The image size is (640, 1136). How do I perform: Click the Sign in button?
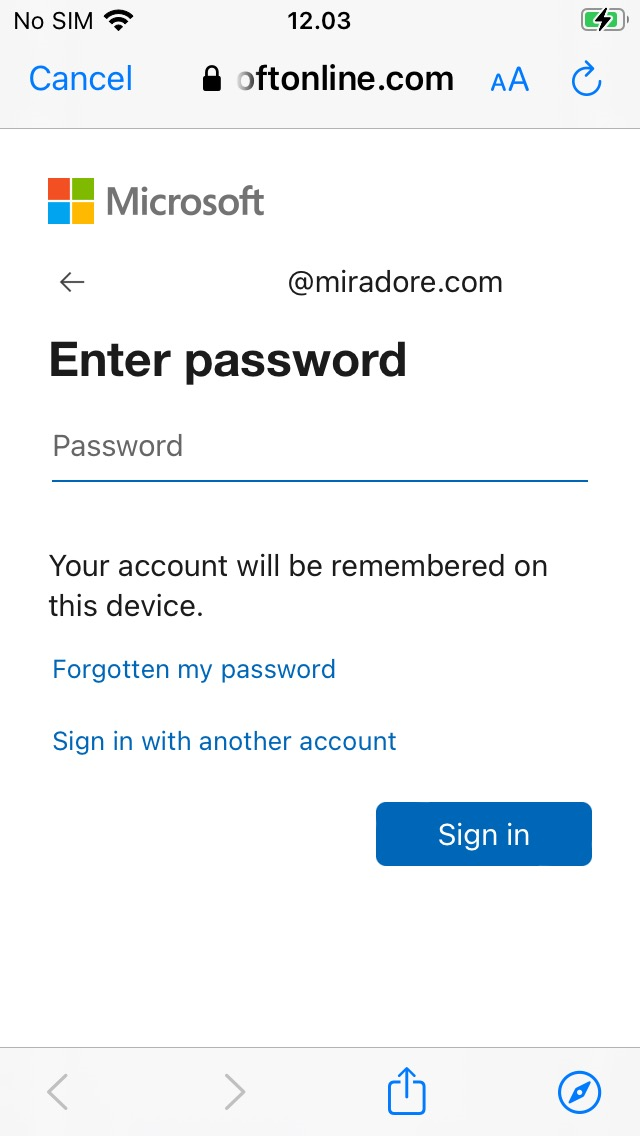tap(483, 834)
